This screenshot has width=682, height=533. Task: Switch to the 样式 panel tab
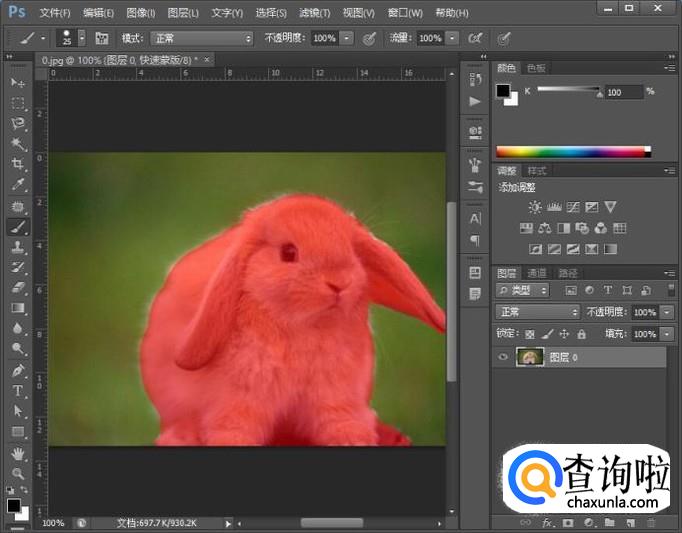coord(537,171)
